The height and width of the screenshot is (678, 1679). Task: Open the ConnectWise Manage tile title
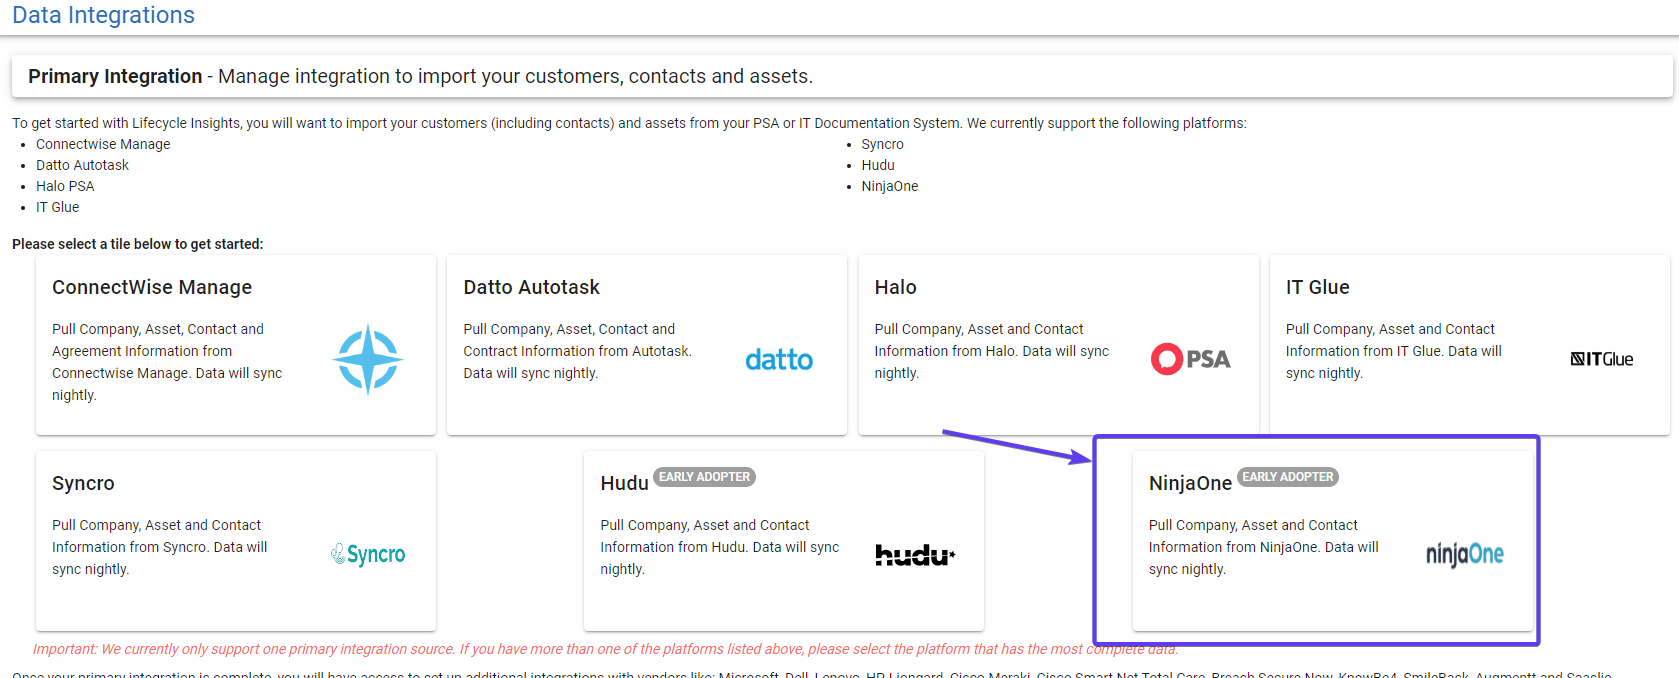pyautogui.click(x=152, y=287)
